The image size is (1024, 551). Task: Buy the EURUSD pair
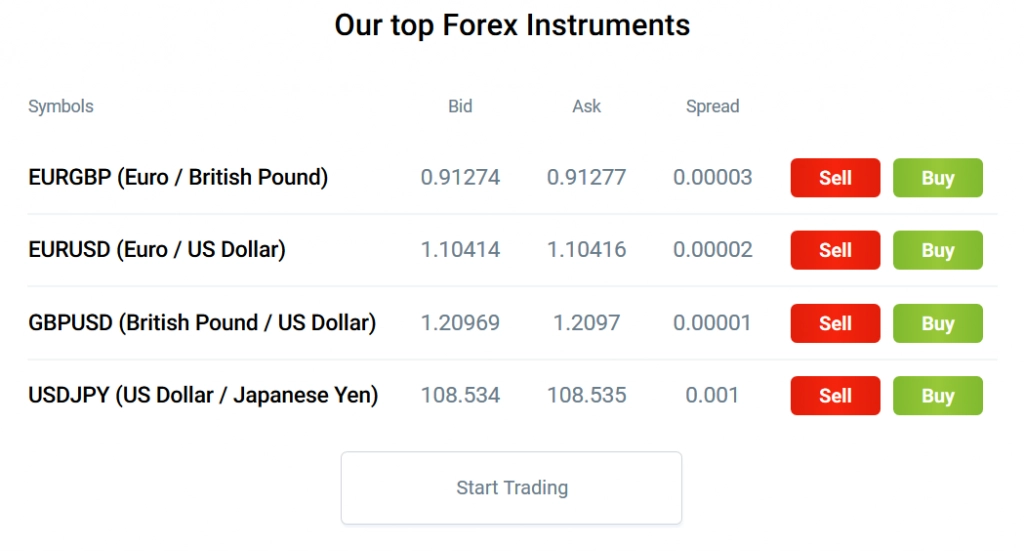point(937,250)
